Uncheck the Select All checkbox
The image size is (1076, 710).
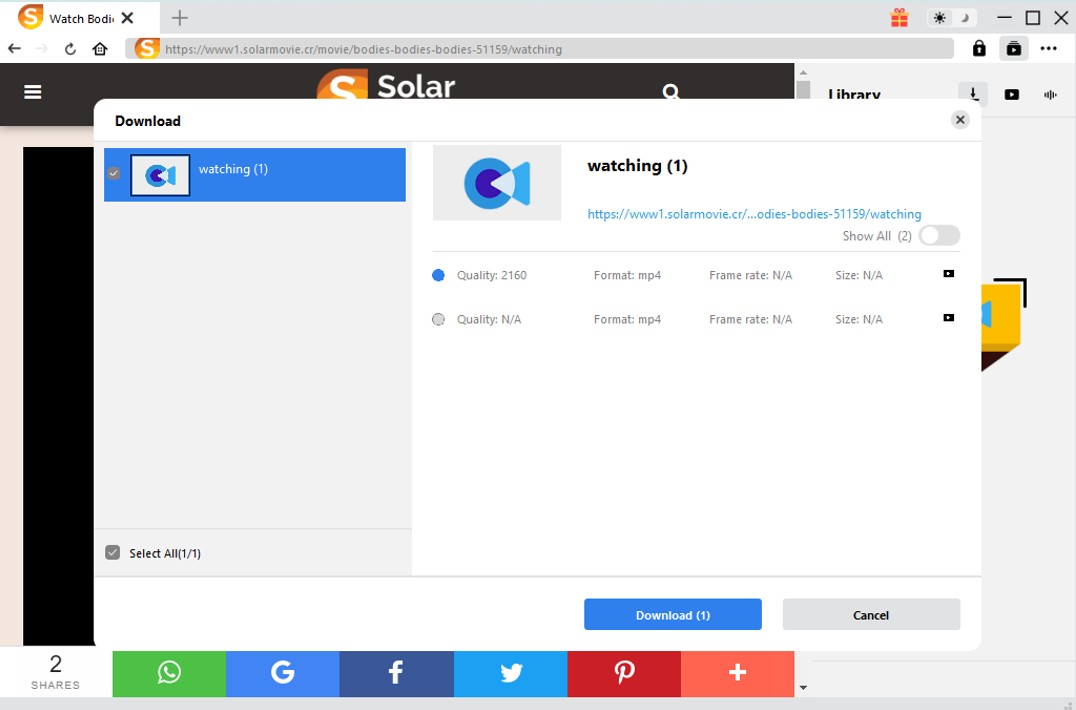tap(113, 553)
